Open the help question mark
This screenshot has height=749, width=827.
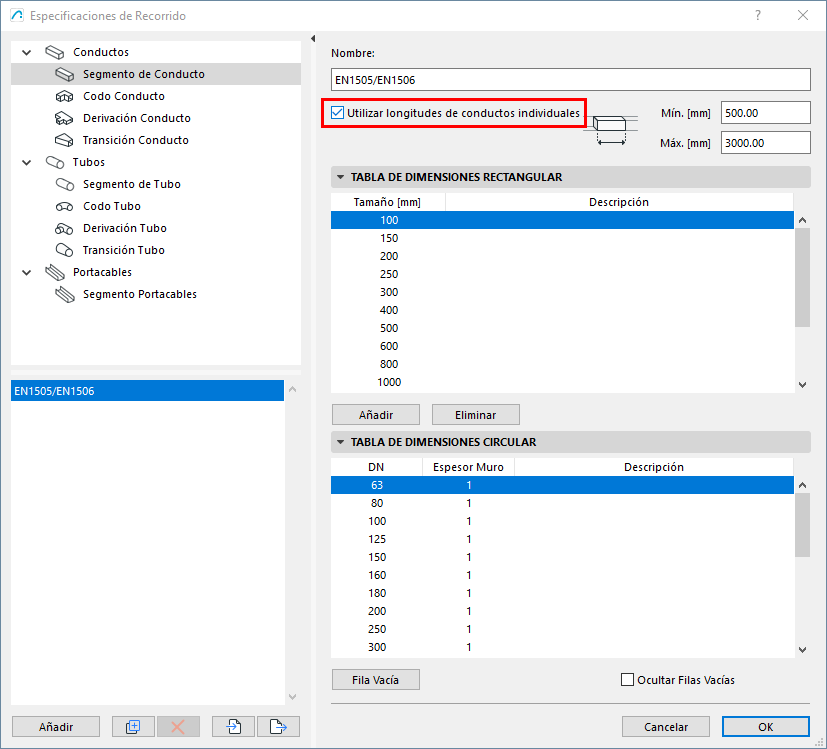(758, 15)
